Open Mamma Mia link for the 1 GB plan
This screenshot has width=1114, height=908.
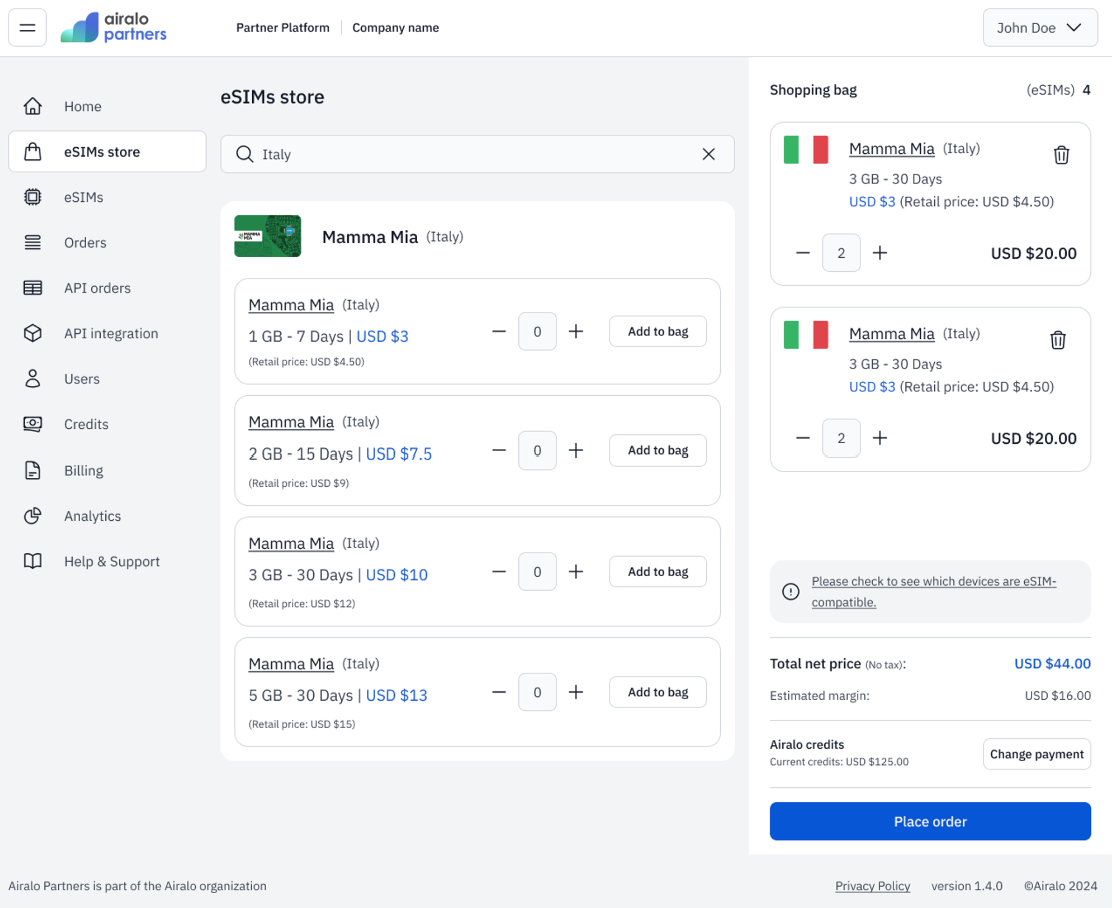[291, 305]
